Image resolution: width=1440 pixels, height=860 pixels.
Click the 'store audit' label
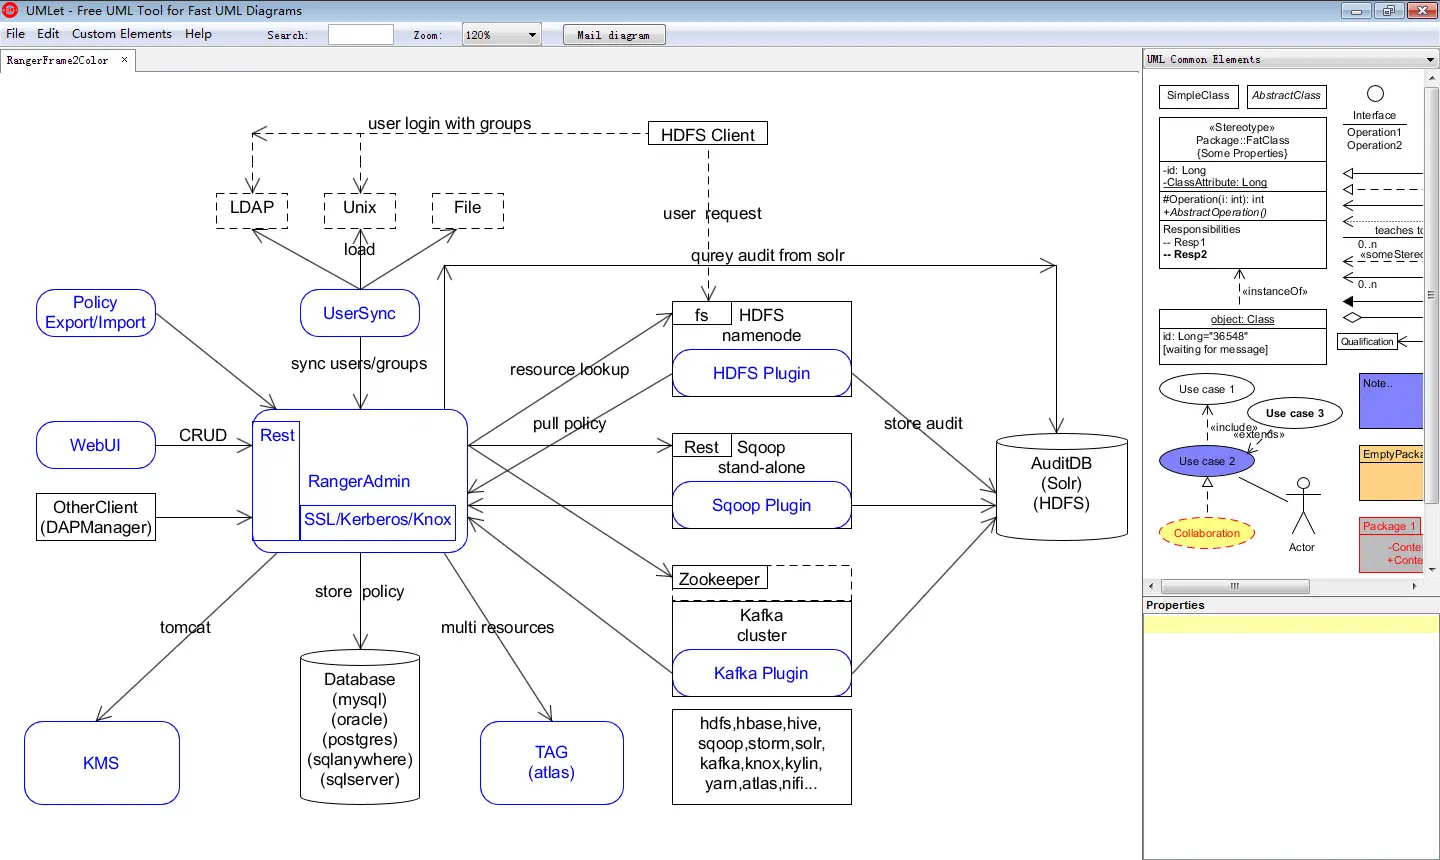coord(923,424)
